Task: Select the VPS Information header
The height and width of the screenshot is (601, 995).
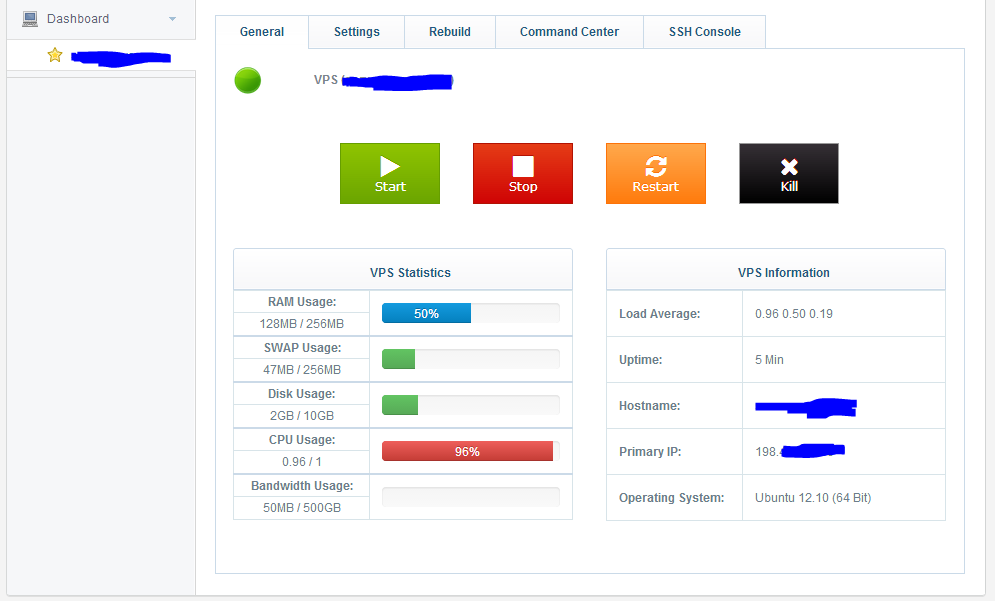Action: point(776,270)
